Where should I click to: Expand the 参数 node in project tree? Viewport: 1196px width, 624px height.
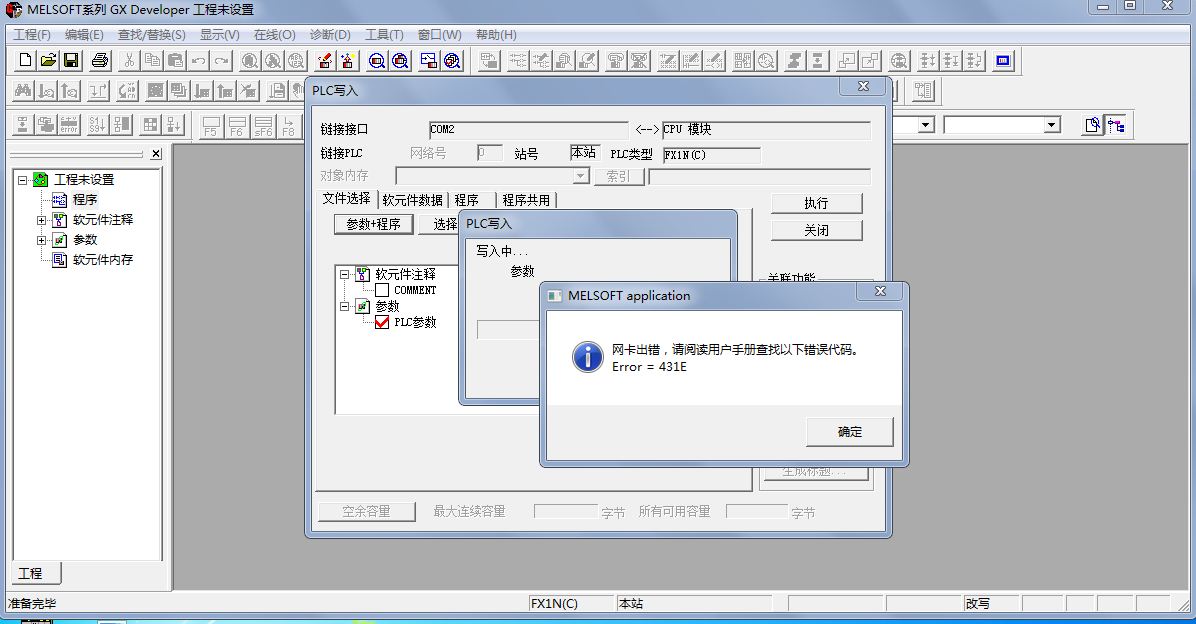[x=41, y=240]
